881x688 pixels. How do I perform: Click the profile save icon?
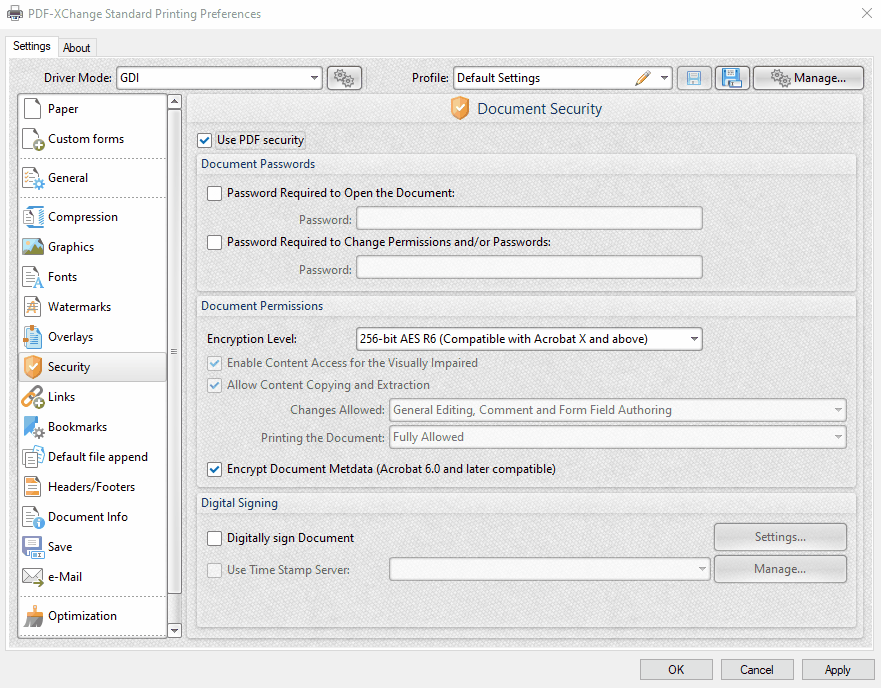pyautogui.click(x=694, y=77)
